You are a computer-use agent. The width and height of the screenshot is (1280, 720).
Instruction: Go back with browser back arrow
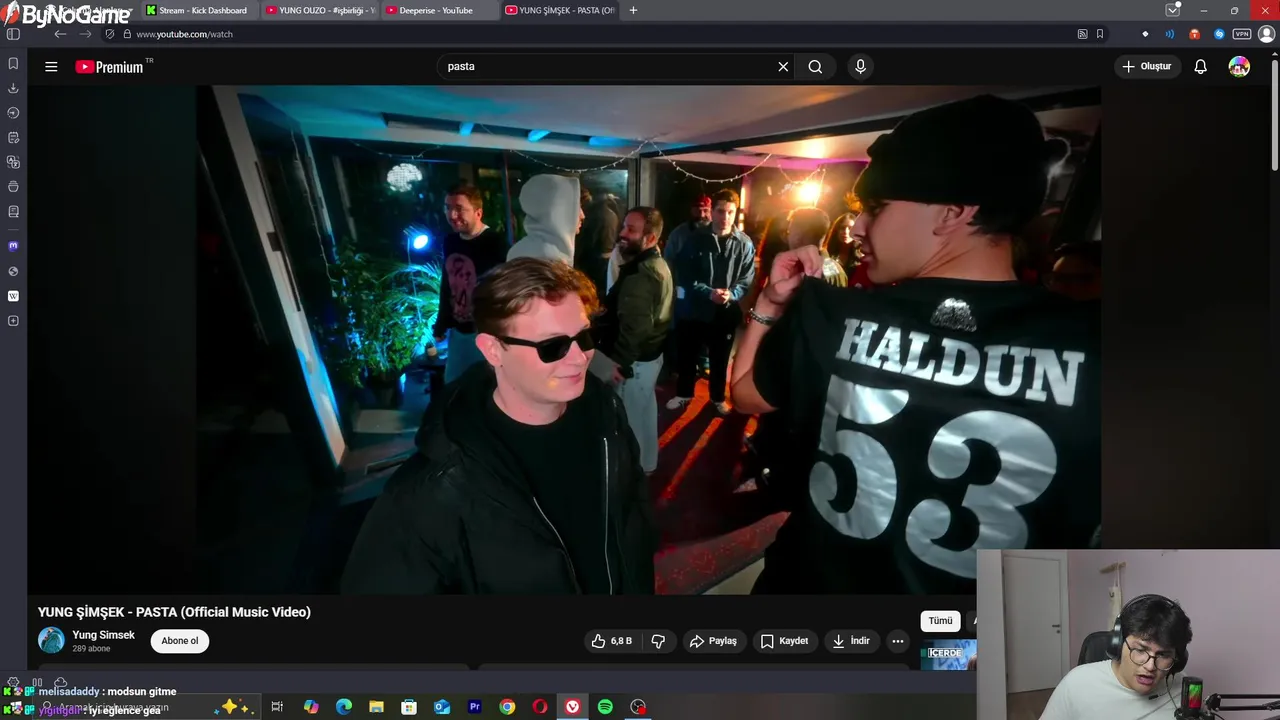coord(60,34)
